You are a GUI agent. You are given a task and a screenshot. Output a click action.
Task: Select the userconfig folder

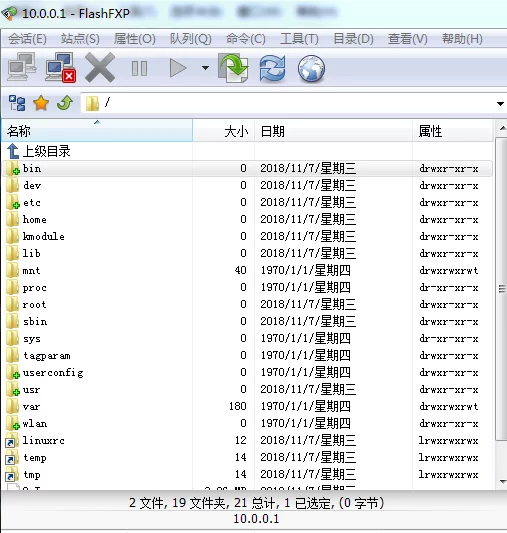point(247,372)
